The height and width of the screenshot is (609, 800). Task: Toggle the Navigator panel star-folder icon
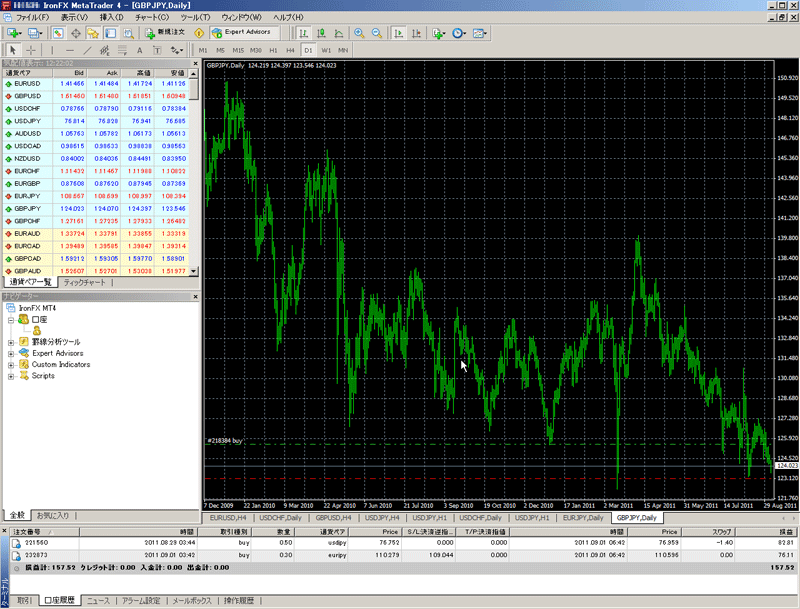[93, 33]
